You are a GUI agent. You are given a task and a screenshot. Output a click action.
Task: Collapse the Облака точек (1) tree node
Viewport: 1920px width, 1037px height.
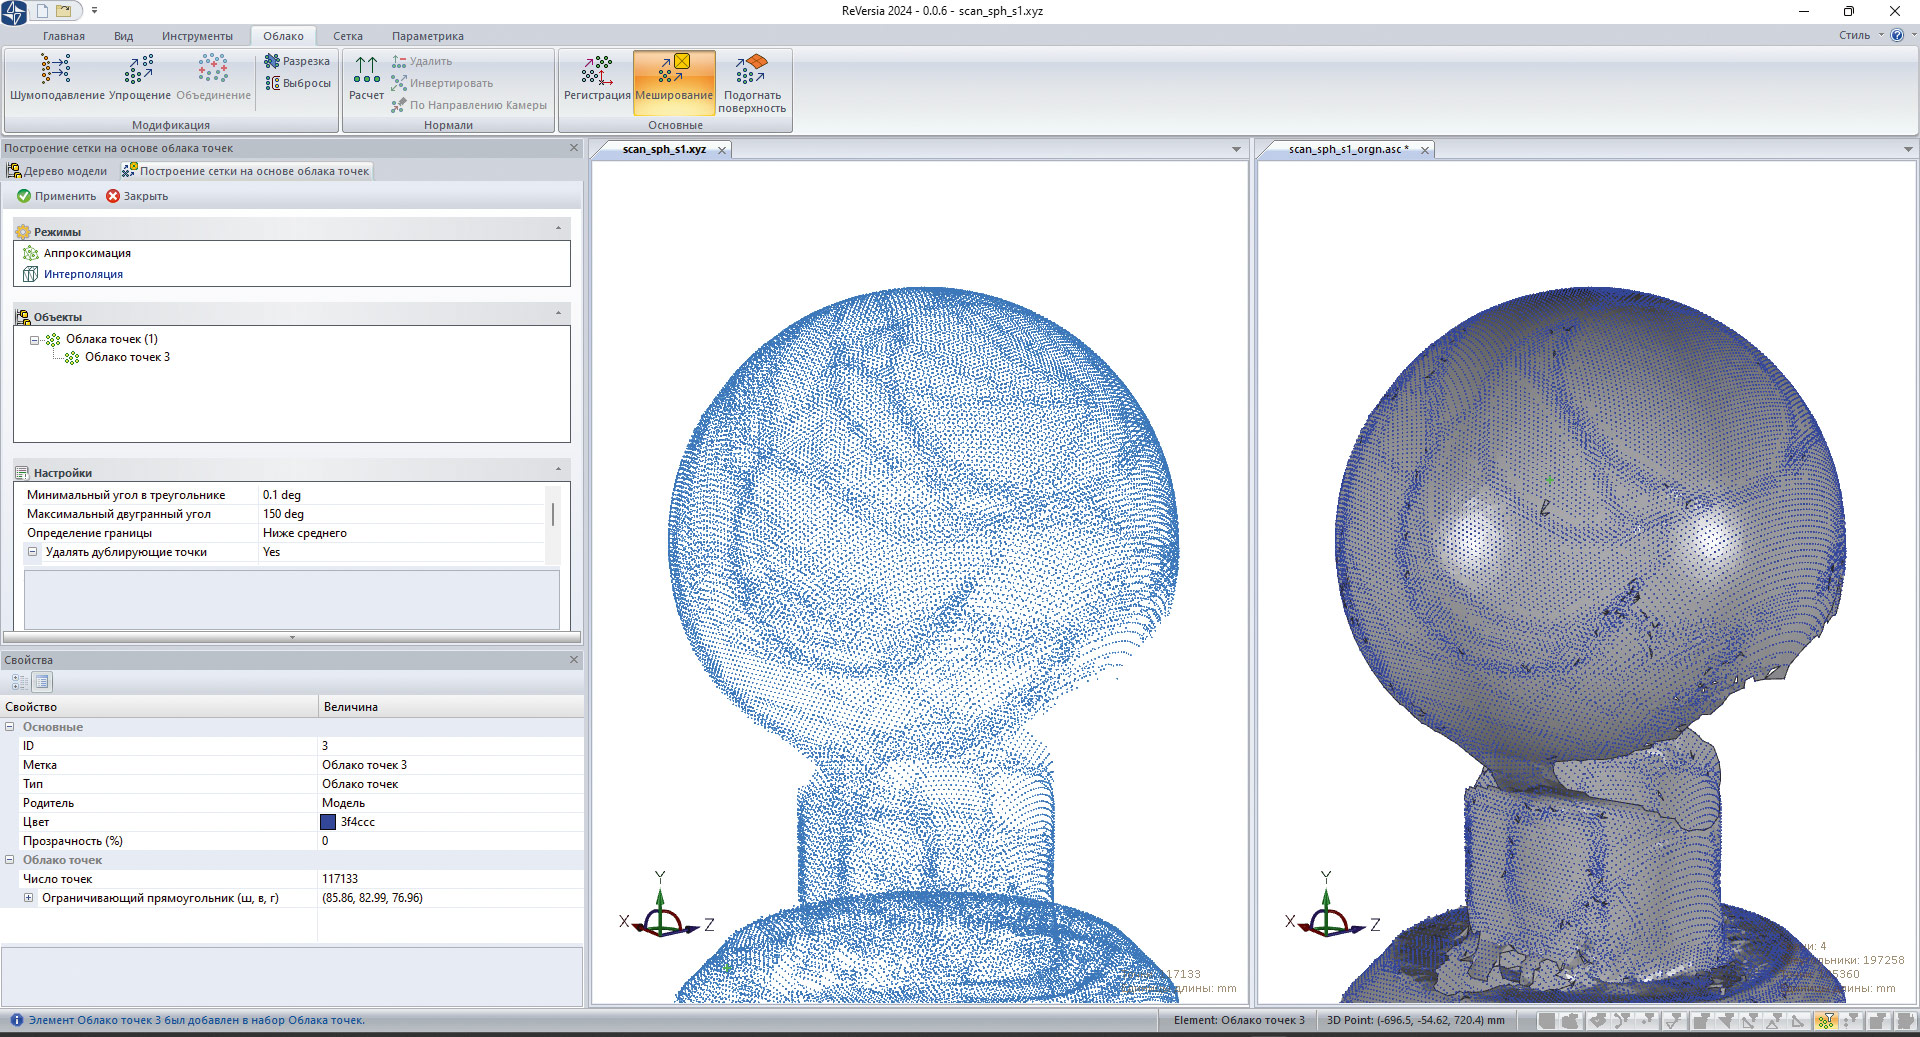(34, 340)
